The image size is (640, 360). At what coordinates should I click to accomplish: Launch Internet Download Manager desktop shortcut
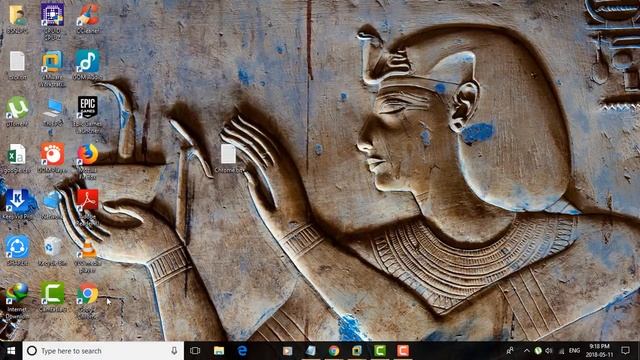[17, 300]
